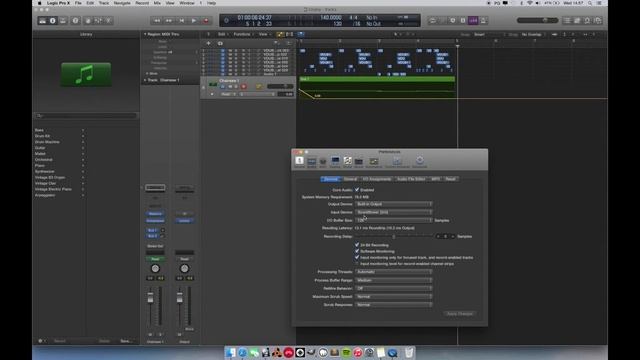Start playback with the Play button

[194, 20]
